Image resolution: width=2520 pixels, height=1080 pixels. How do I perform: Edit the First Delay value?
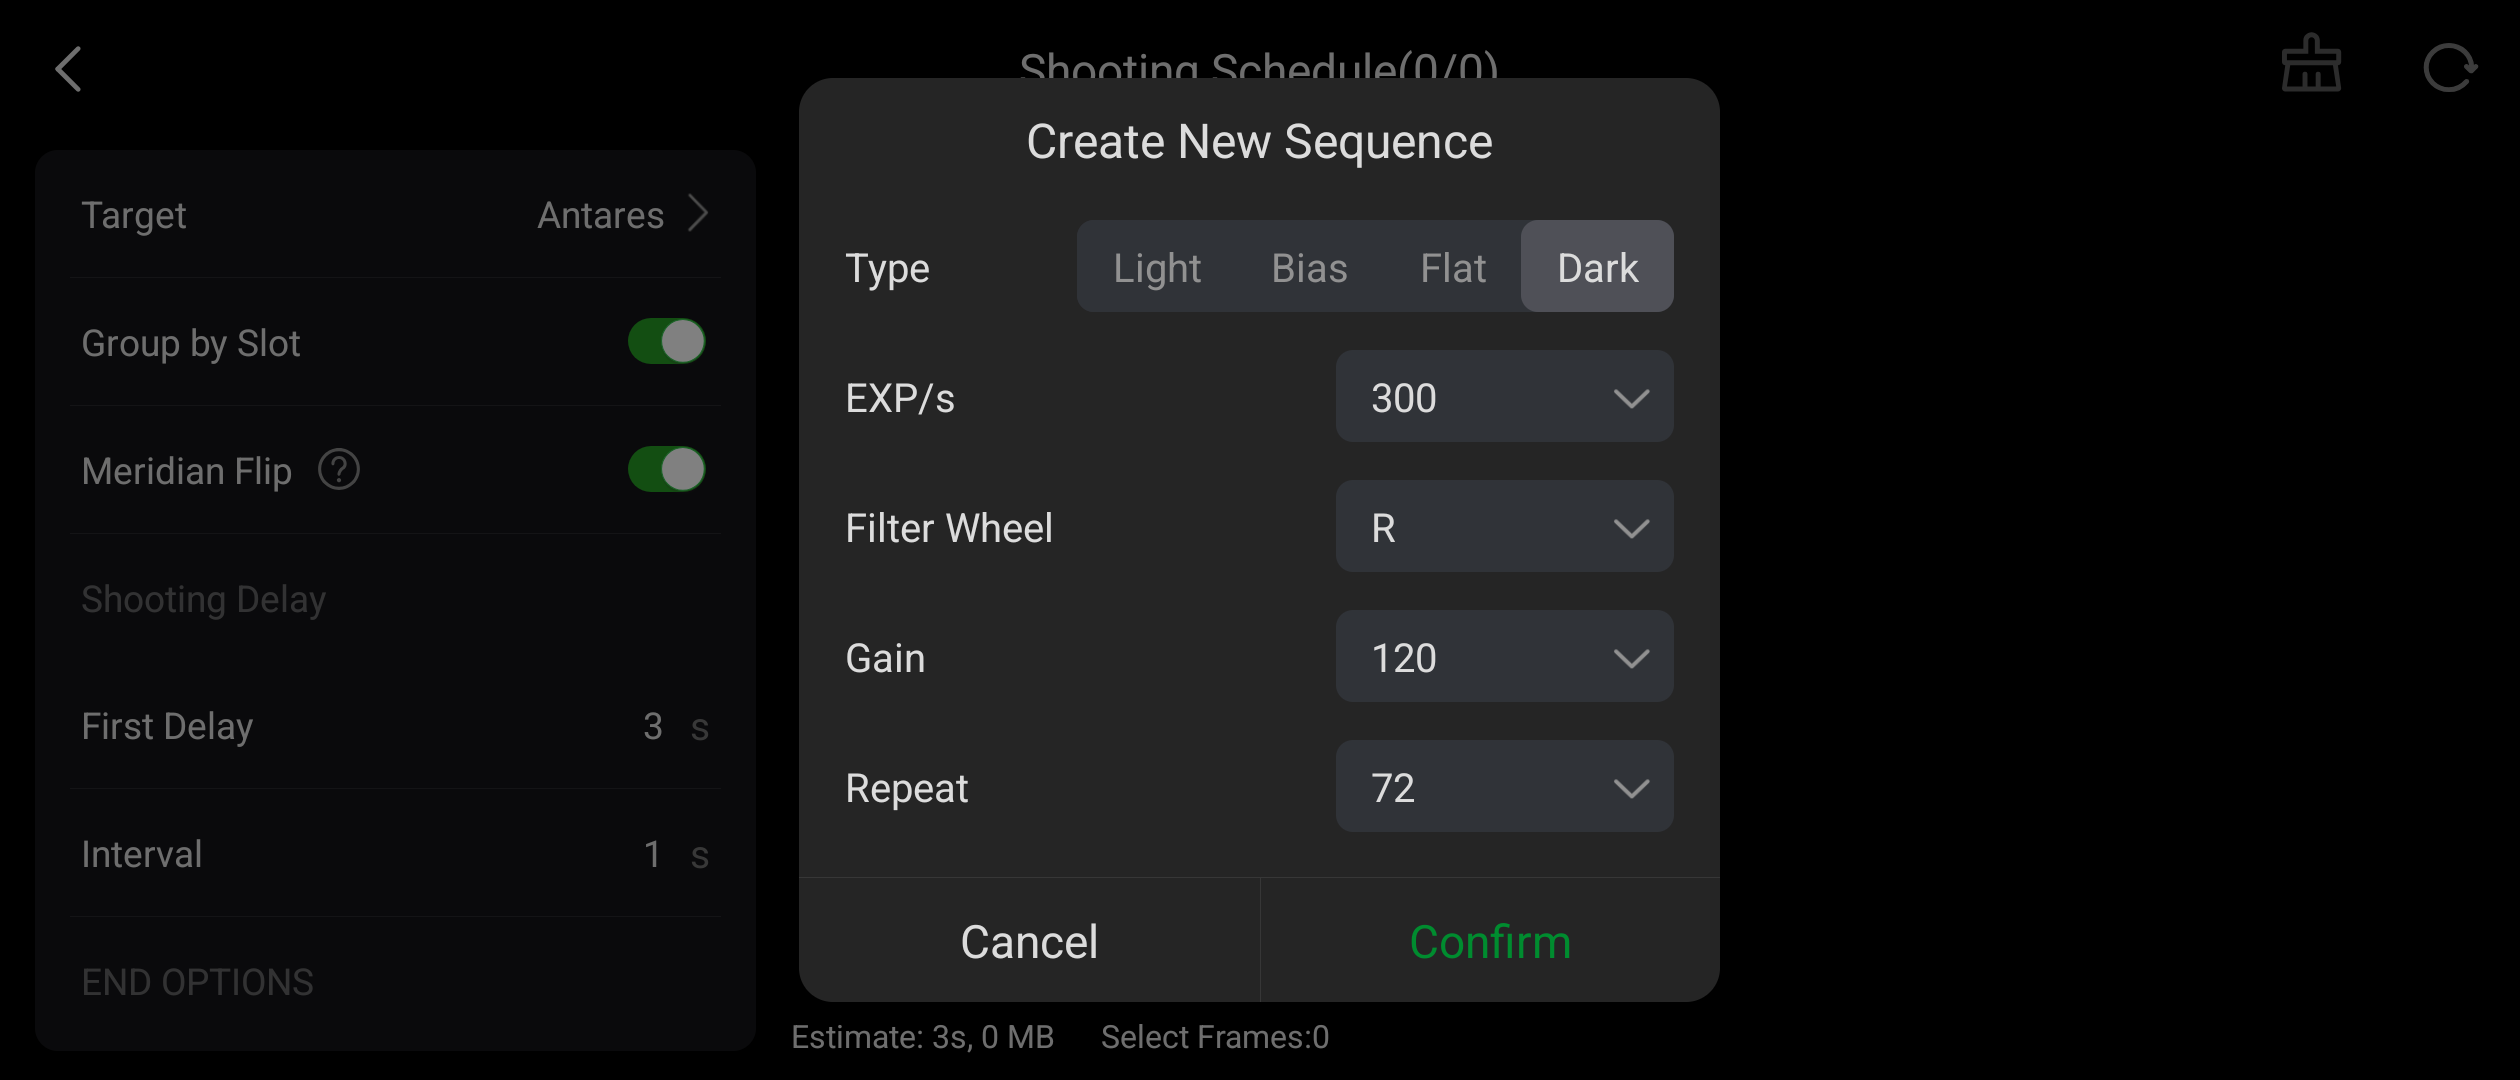tap(653, 726)
